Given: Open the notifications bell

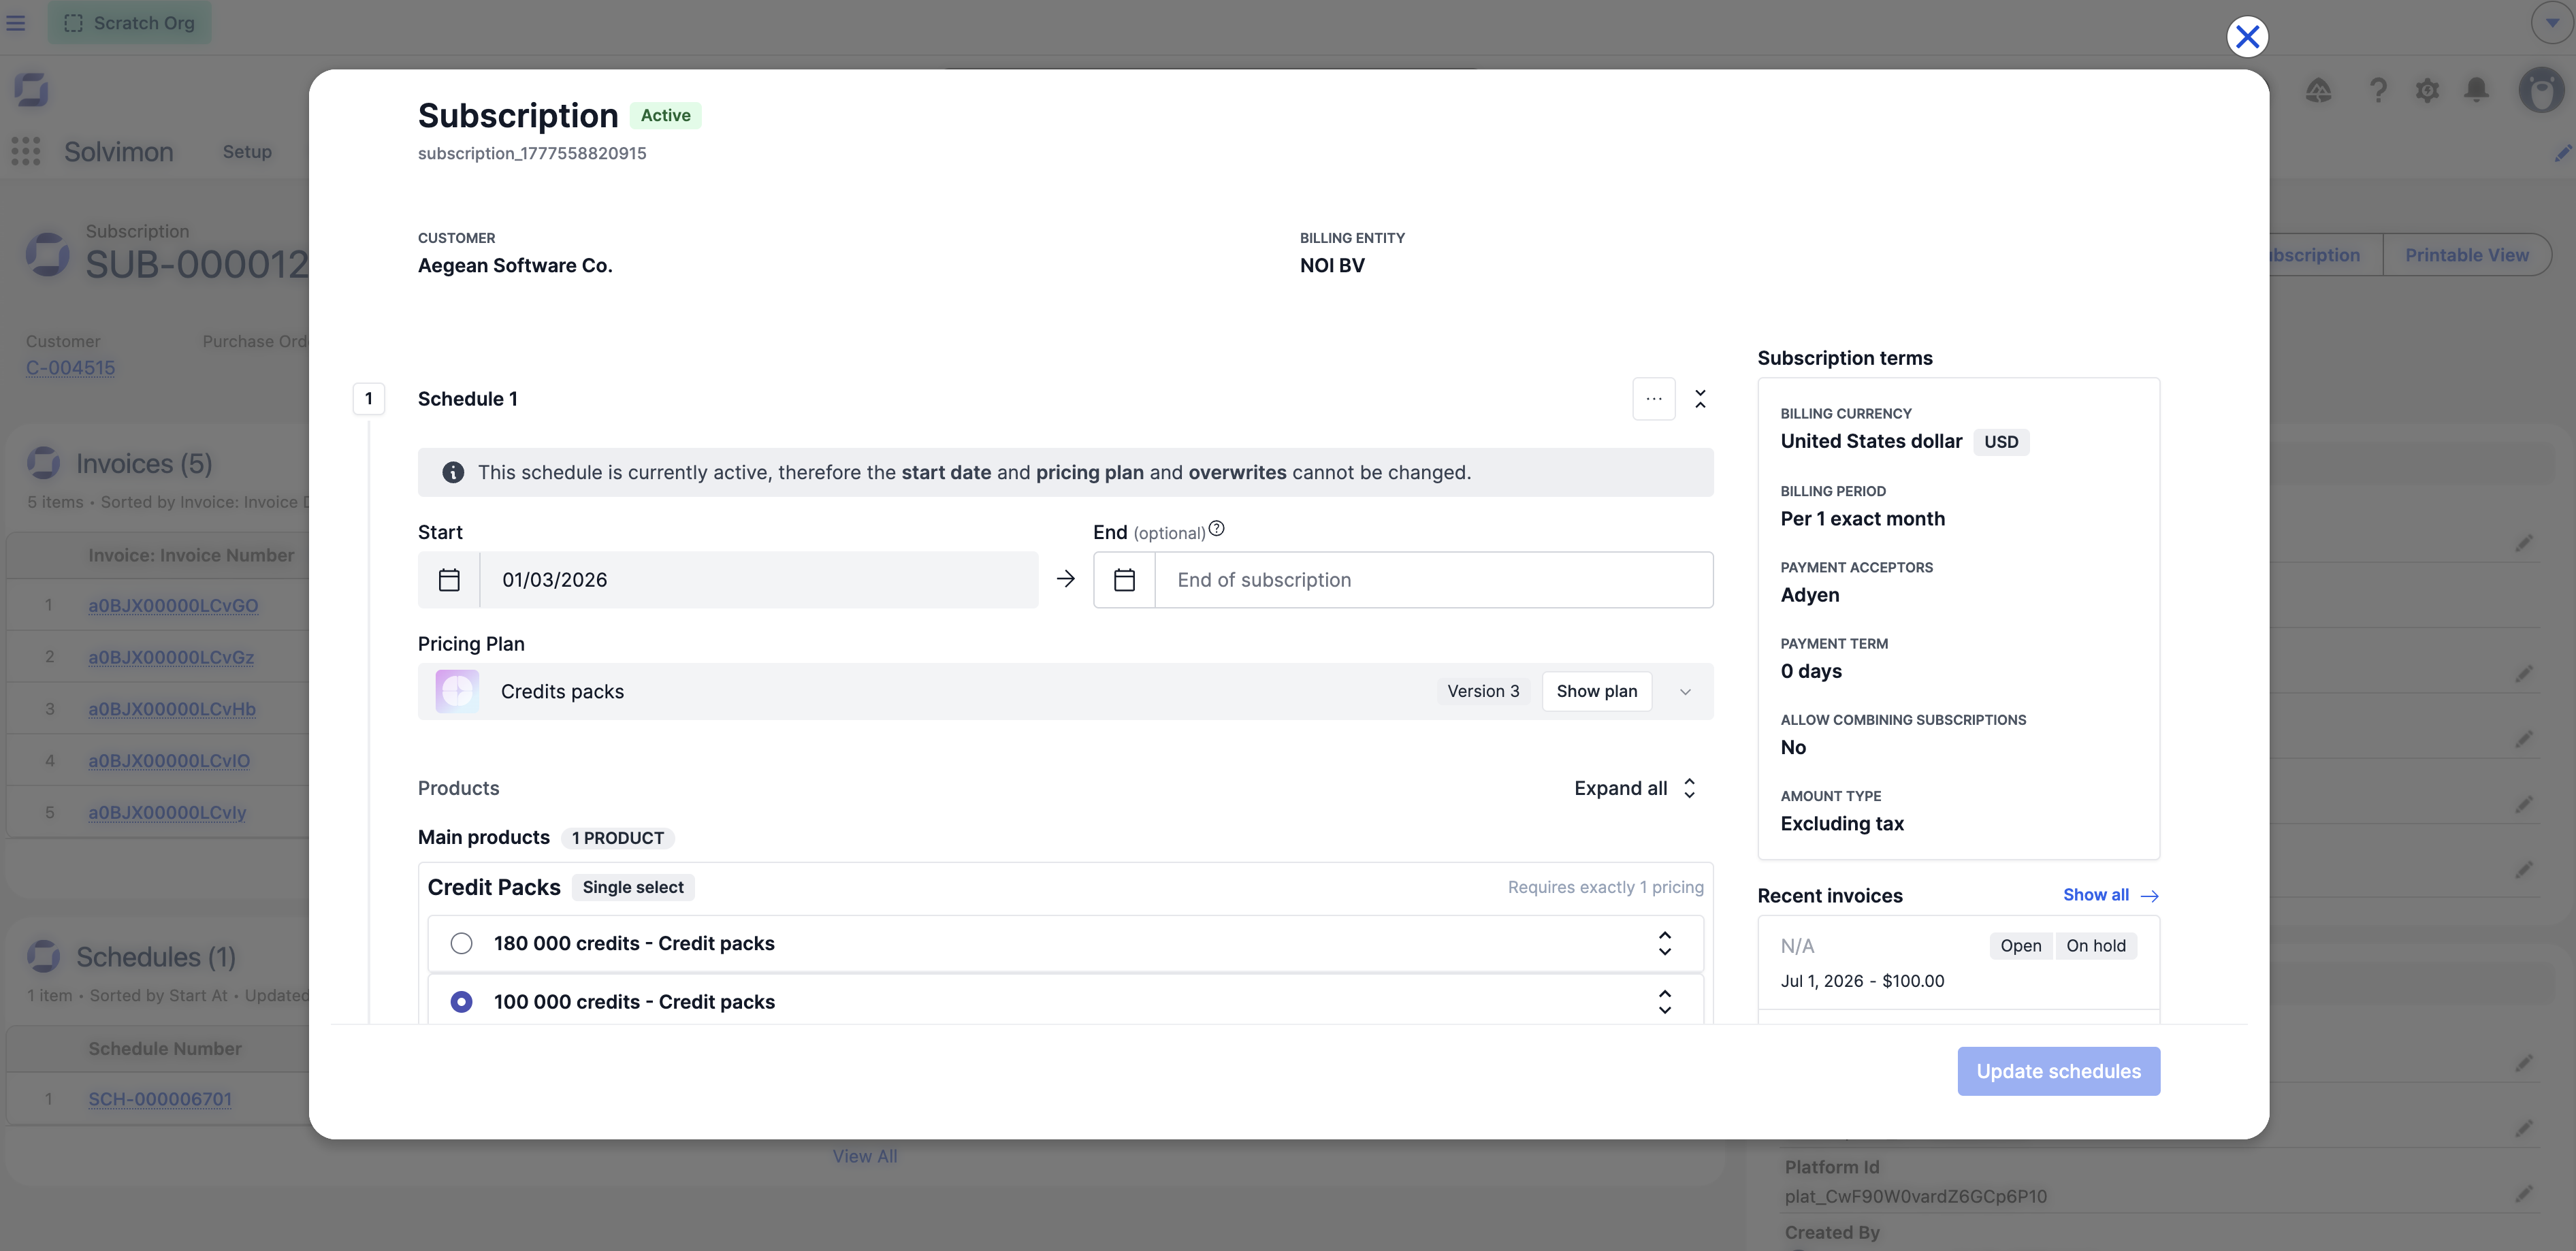Looking at the screenshot, I should (x=2477, y=91).
